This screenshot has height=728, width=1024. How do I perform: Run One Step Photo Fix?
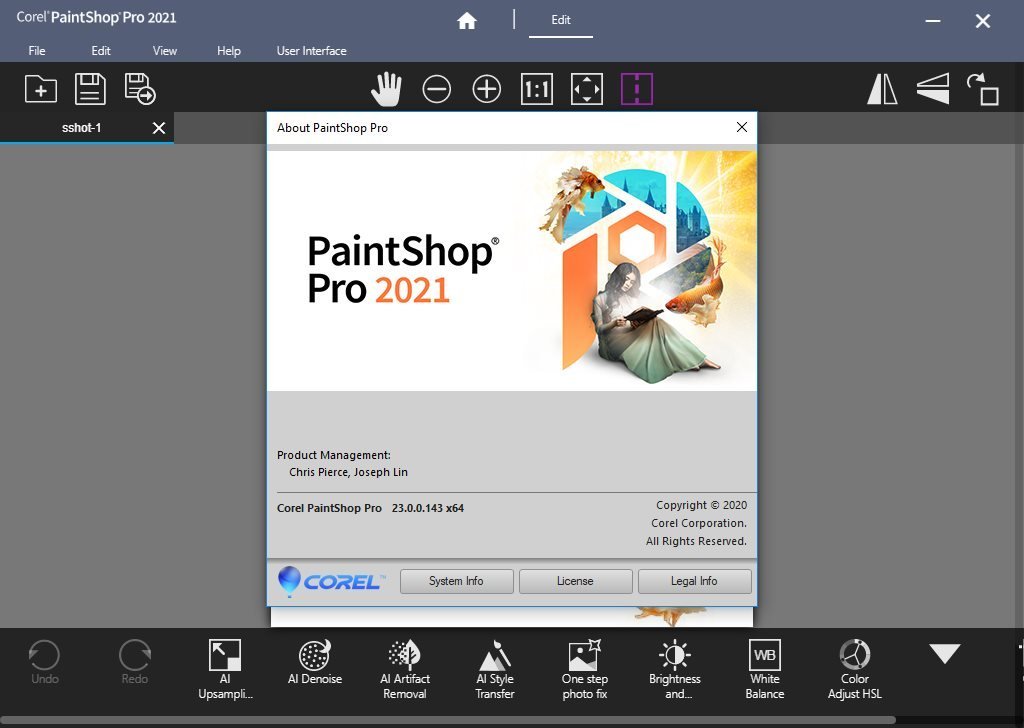click(584, 662)
